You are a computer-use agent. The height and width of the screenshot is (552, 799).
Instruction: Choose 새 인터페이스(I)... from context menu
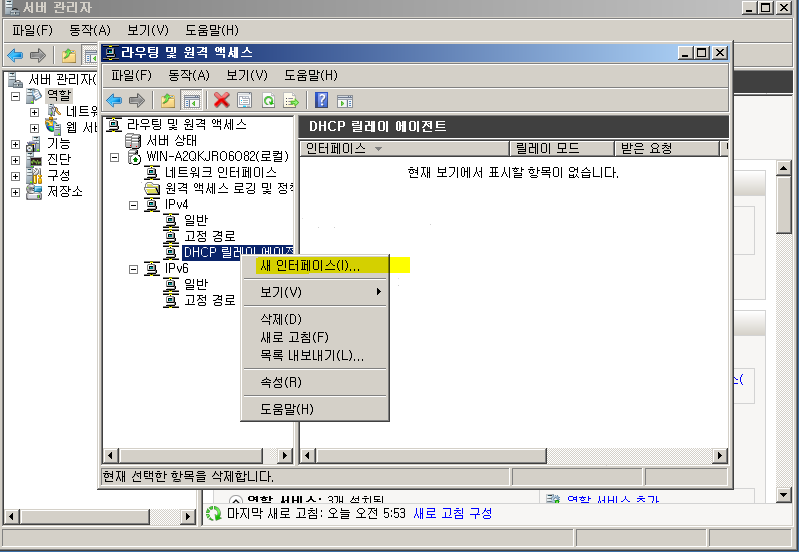click(314, 266)
